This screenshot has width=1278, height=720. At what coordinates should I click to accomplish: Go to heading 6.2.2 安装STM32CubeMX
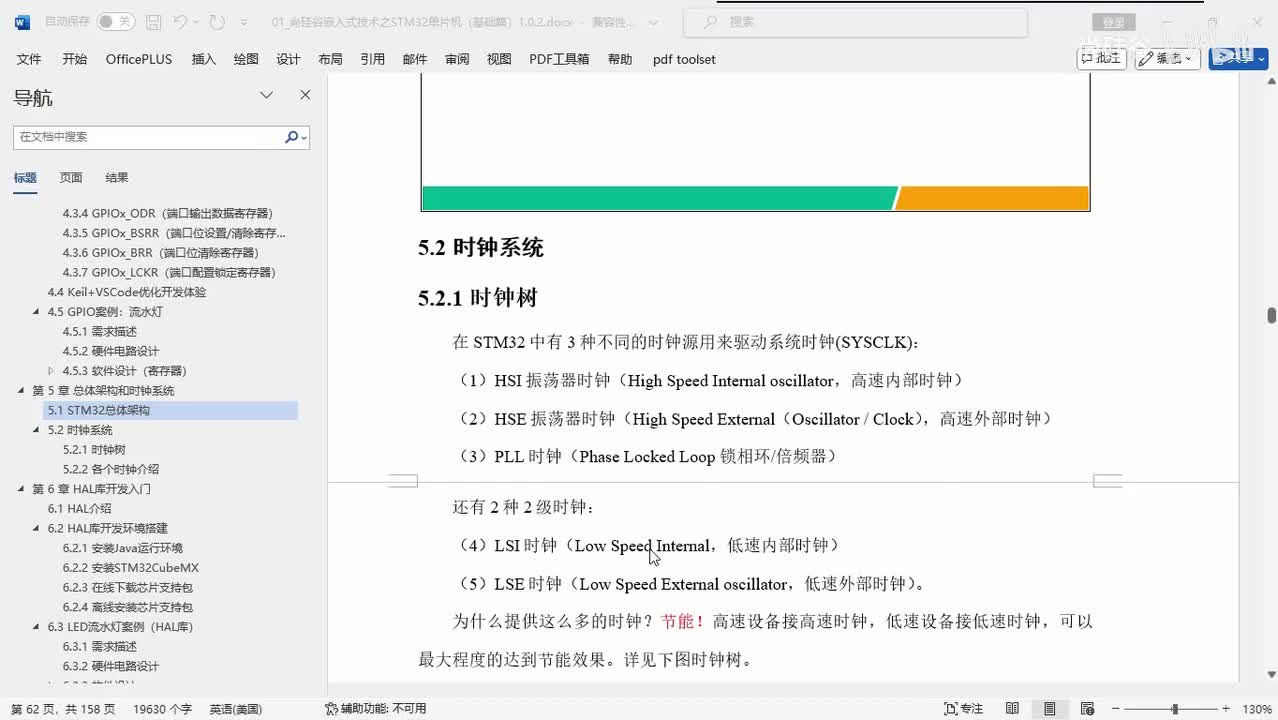point(131,568)
